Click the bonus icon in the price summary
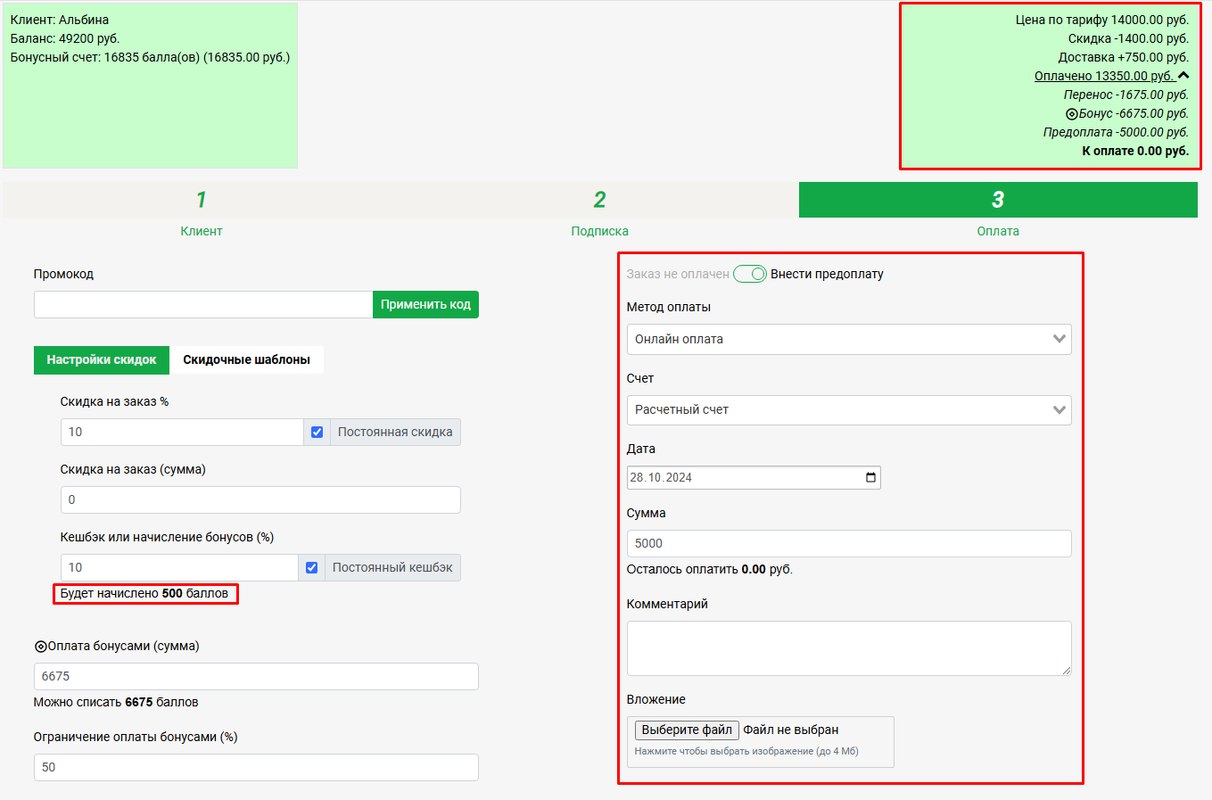 [1071, 114]
